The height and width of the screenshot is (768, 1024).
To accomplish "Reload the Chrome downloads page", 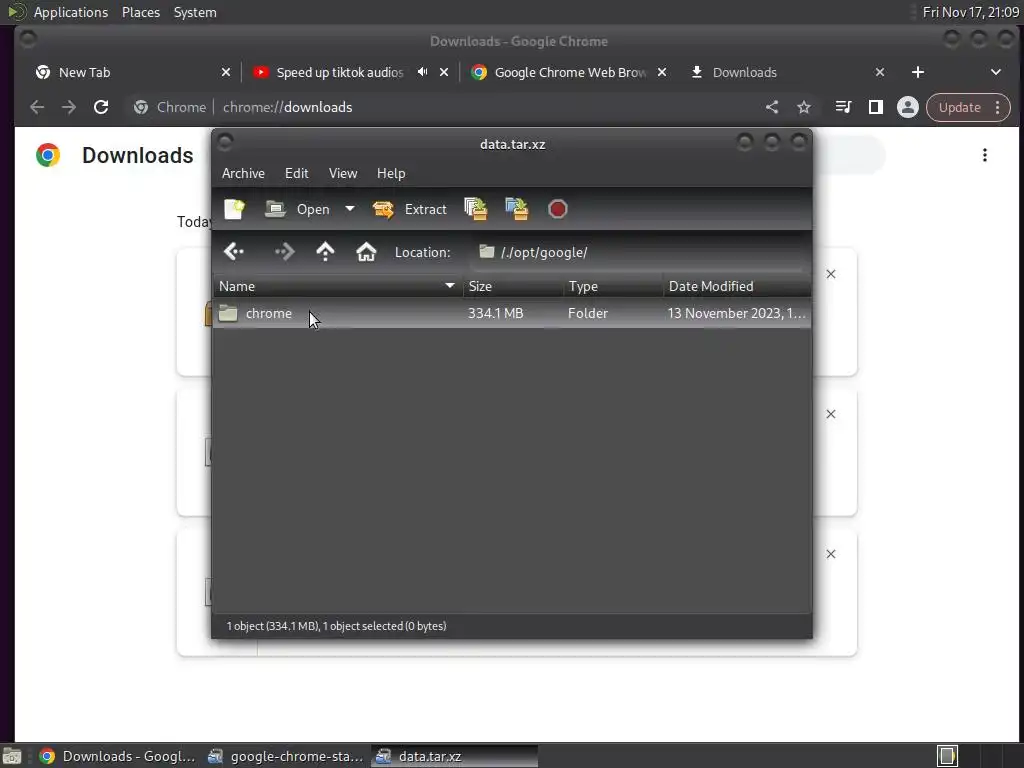I will coord(101,107).
